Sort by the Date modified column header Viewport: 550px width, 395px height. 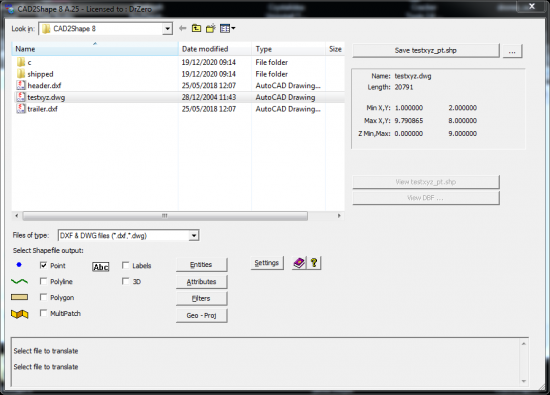(x=215, y=49)
